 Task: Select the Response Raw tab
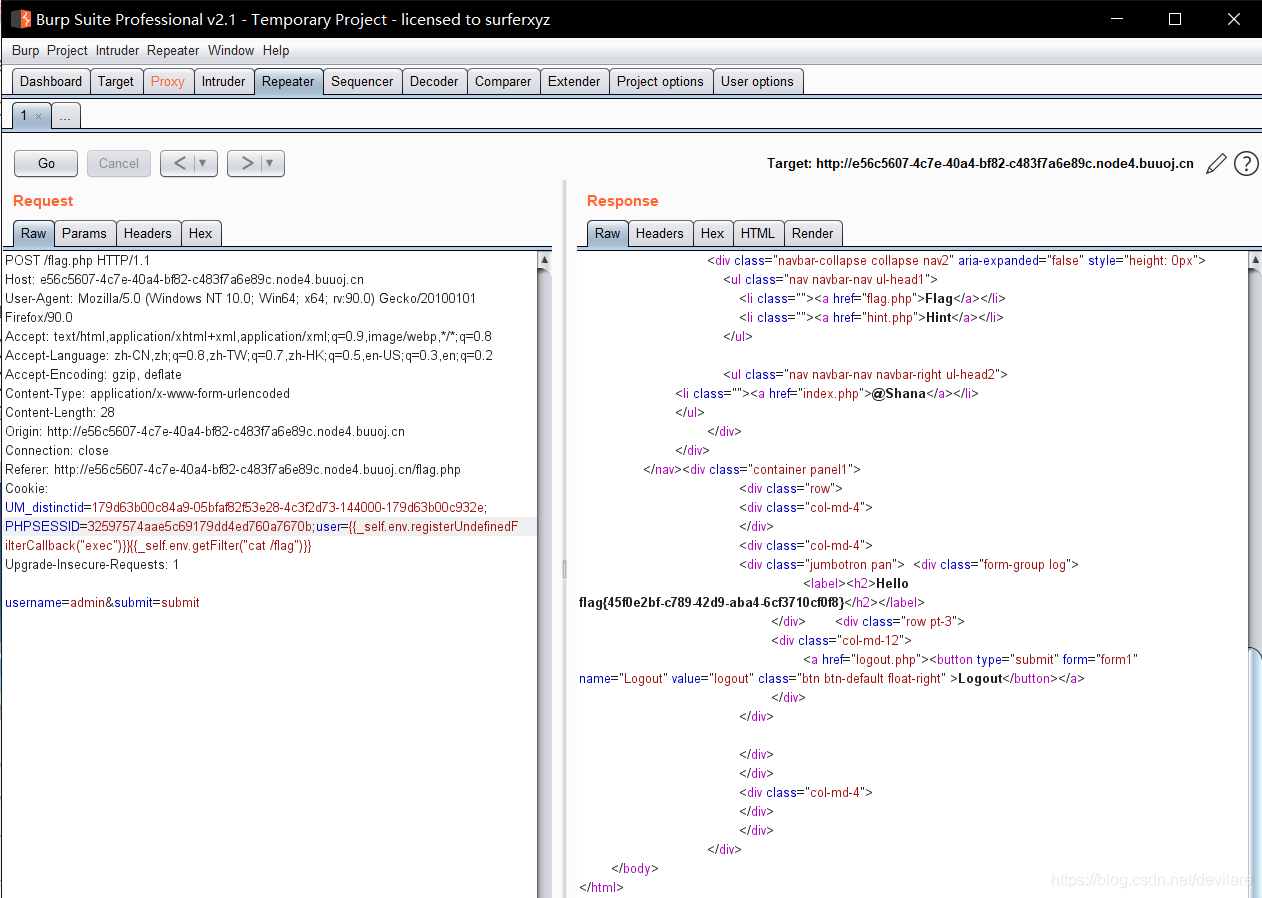[x=608, y=233]
